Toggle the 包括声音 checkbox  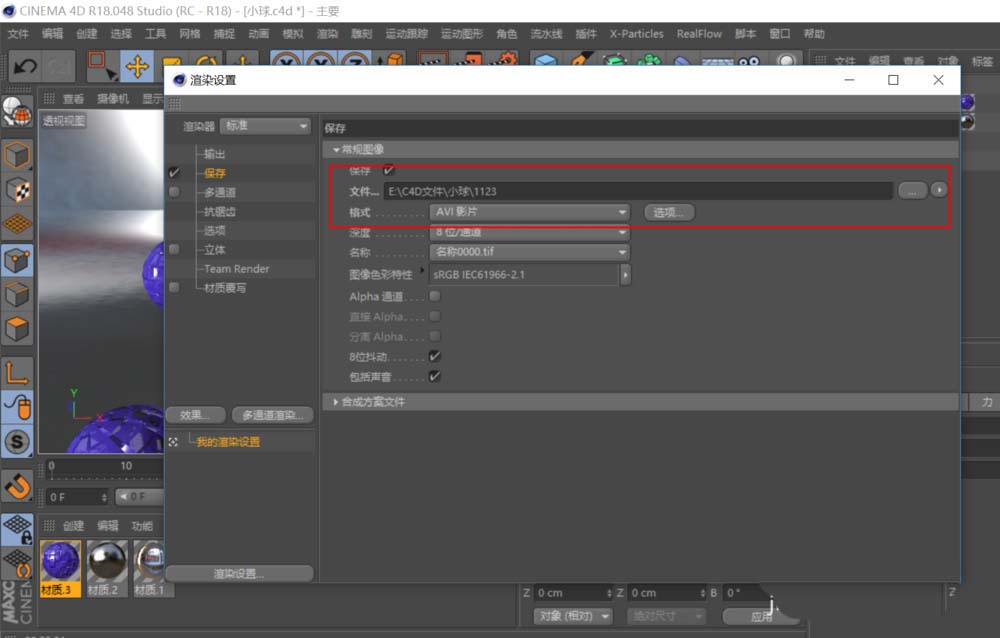pyautogui.click(x=435, y=376)
